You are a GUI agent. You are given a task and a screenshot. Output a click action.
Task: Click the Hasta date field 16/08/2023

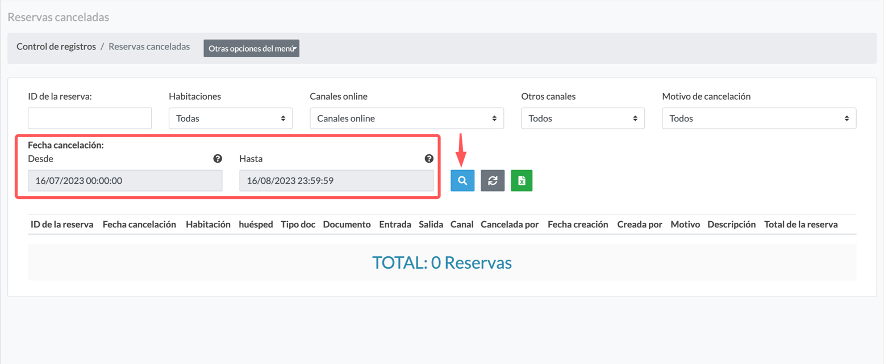337,180
